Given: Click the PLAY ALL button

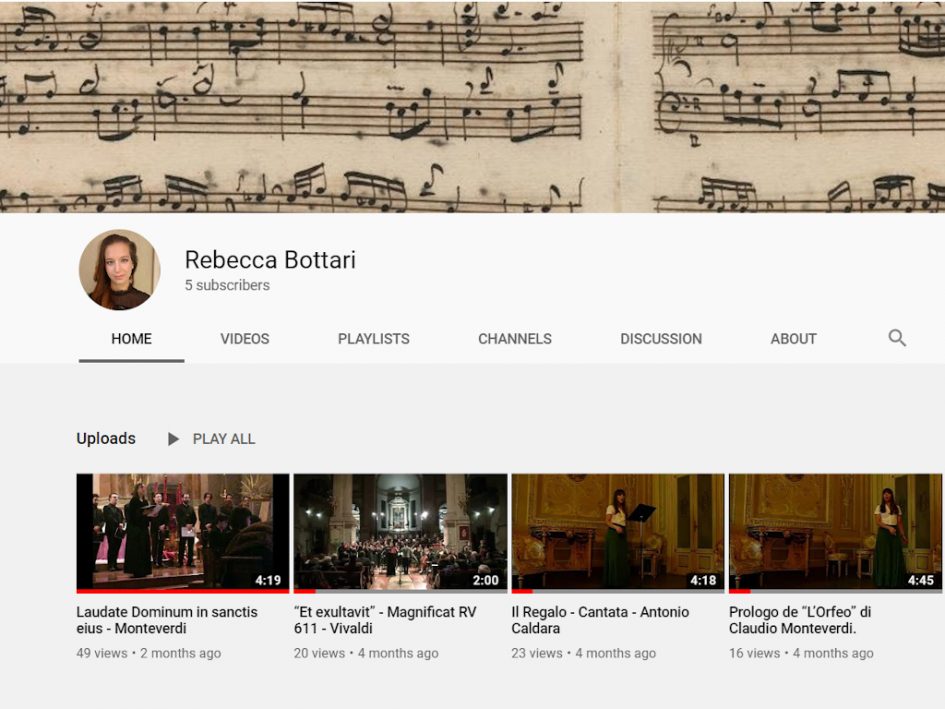Looking at the screenshot, I should 224,439.
